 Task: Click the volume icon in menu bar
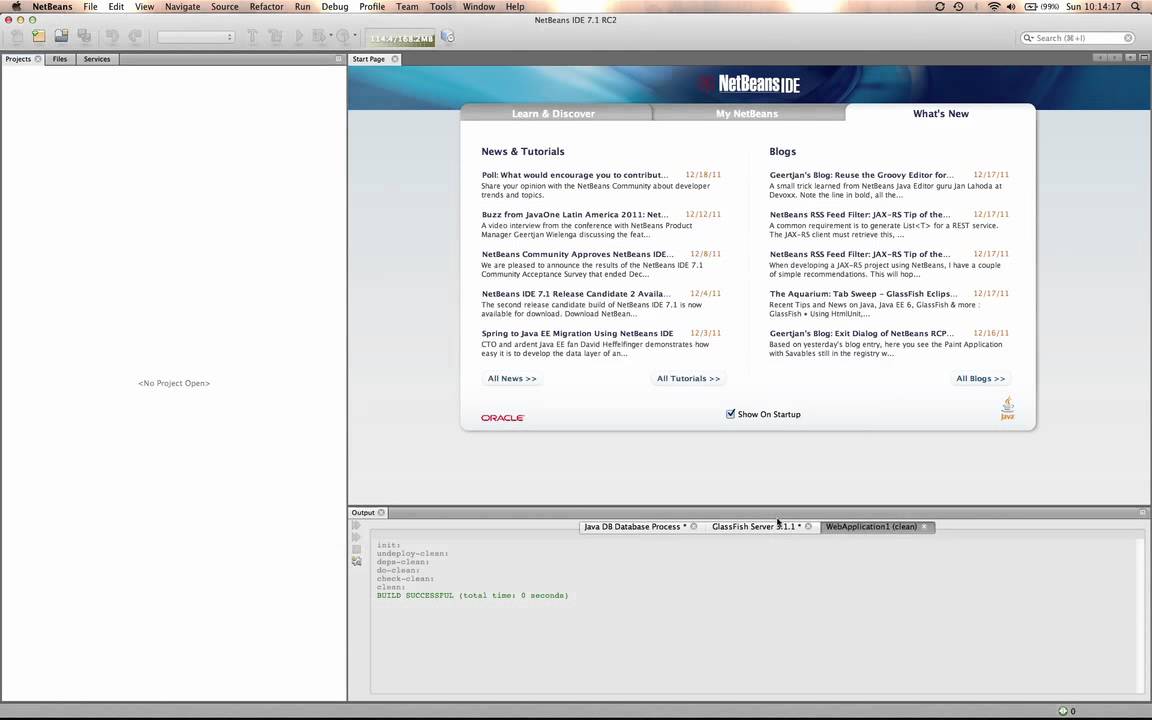coord(1011,7)
